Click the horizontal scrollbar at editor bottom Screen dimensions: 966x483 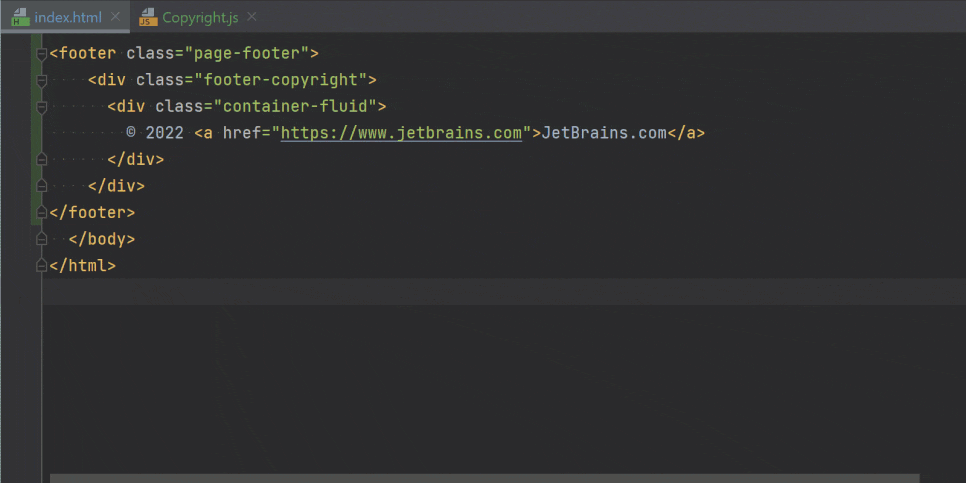[484, 478]
